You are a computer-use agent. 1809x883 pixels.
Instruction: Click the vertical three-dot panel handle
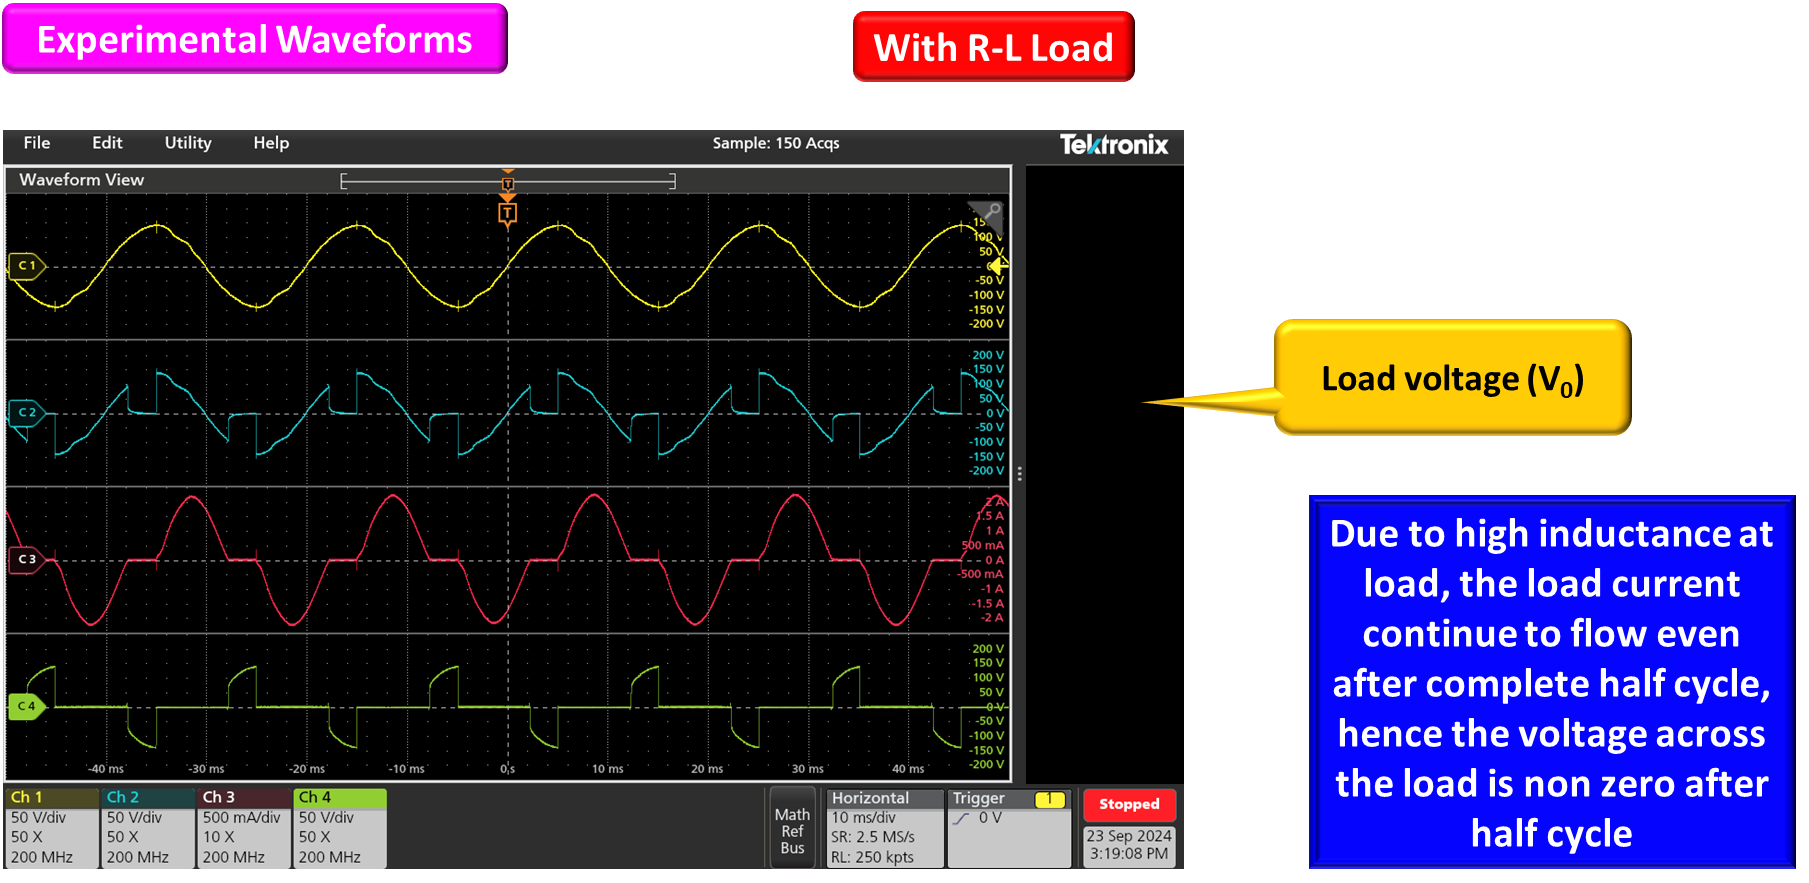pos(1019,474)
